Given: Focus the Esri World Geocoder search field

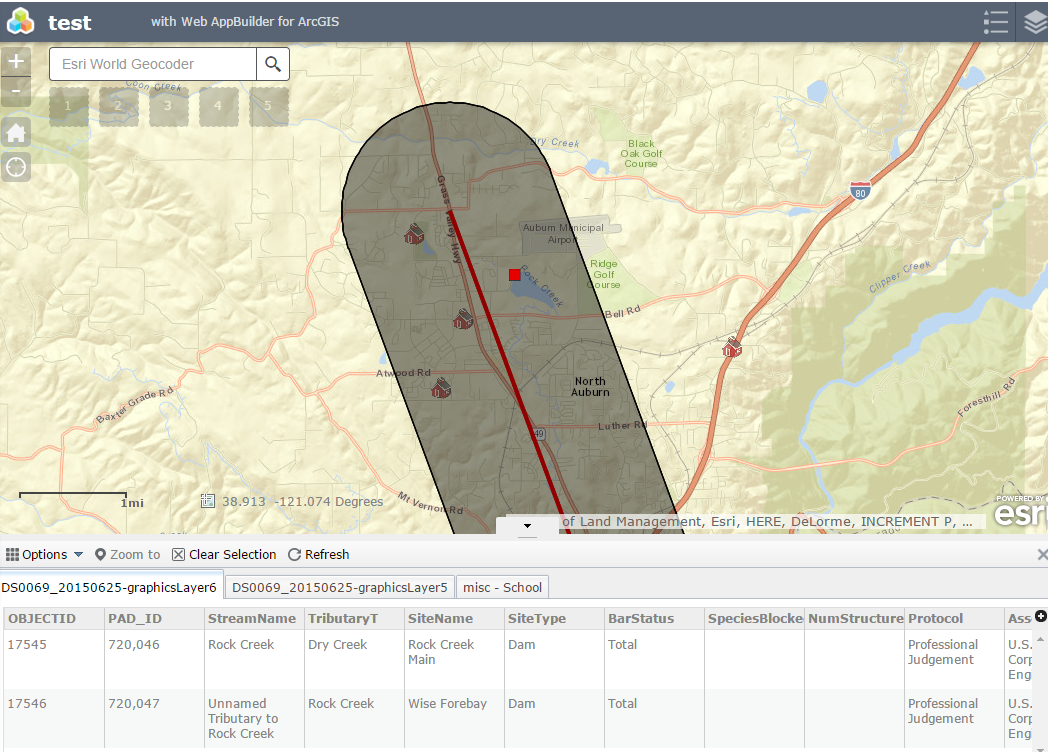Looking at the screenshot, I should tap(153, 64).
